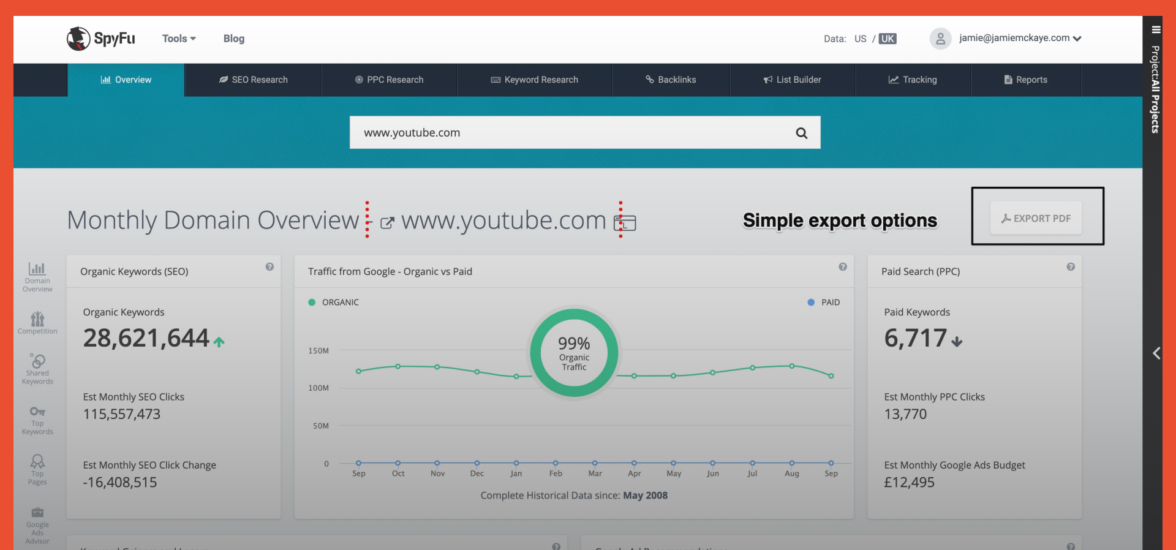The width and height of the screenshot is (1176, 550).
Task: Open the PPC Research tab
Action: pos(389,80)
